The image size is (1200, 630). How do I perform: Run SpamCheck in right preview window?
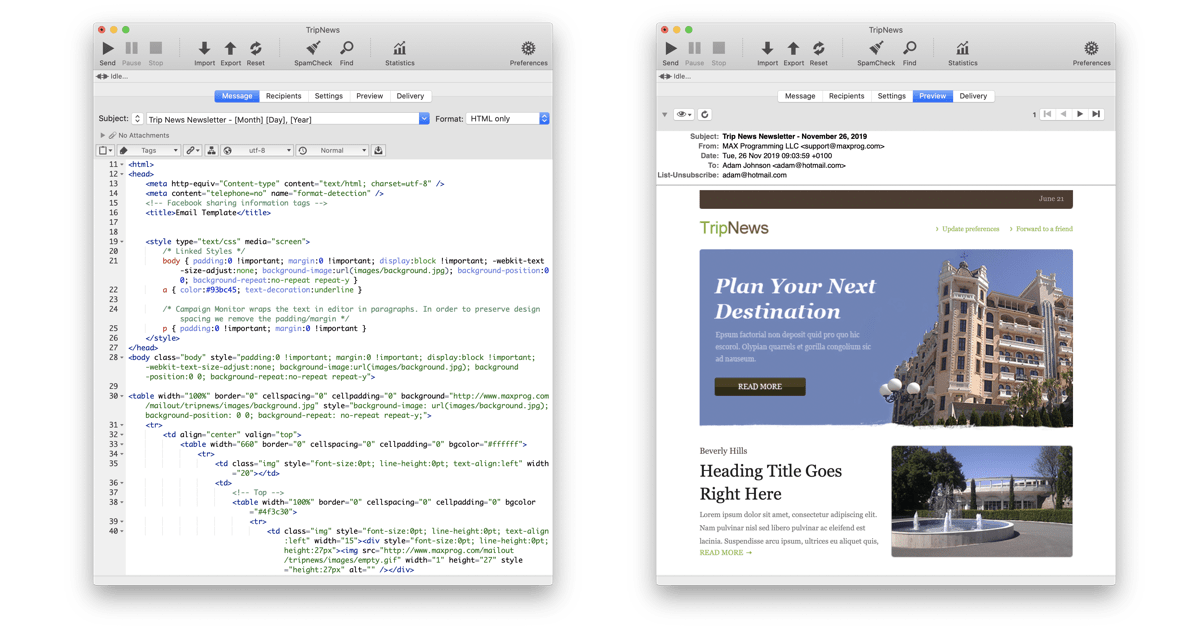point(876,48)
